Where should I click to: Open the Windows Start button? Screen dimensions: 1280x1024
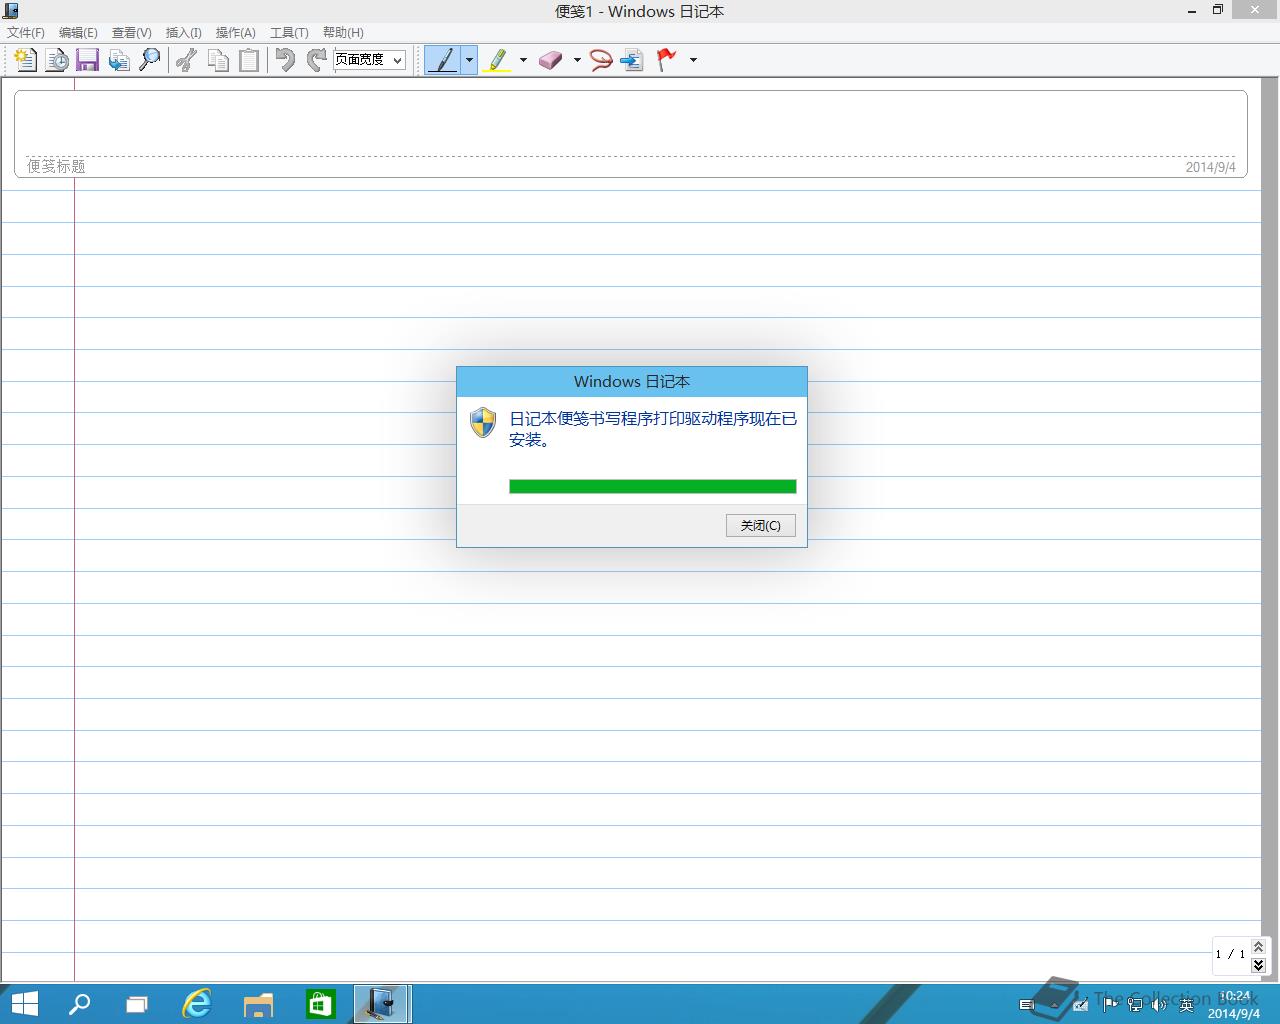coord(24,1004)
